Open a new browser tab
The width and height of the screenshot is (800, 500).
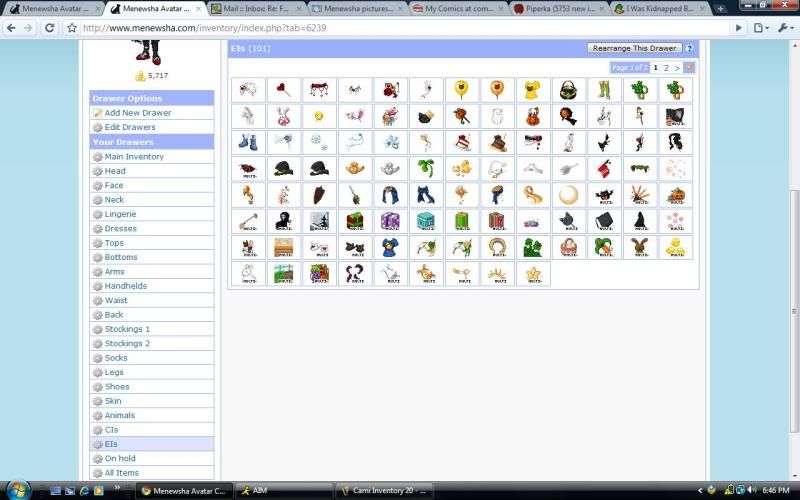(x=720, y=9)
